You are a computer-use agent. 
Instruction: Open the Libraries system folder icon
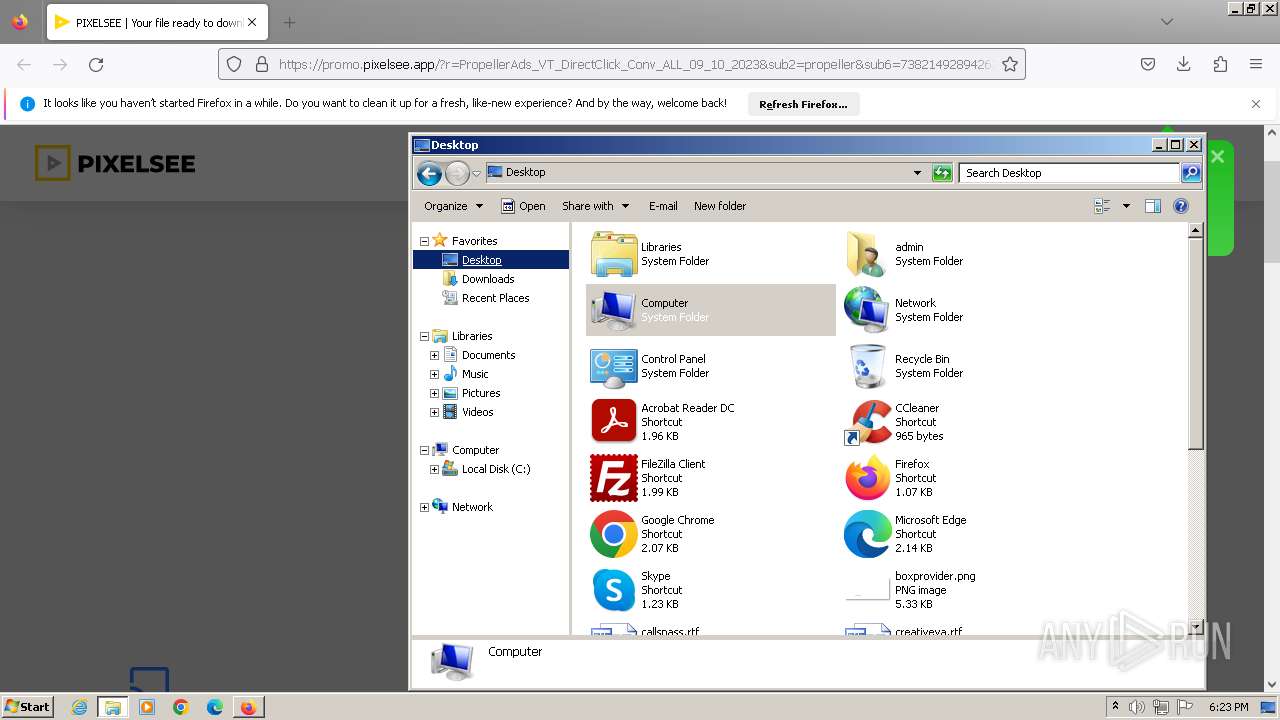613,254
